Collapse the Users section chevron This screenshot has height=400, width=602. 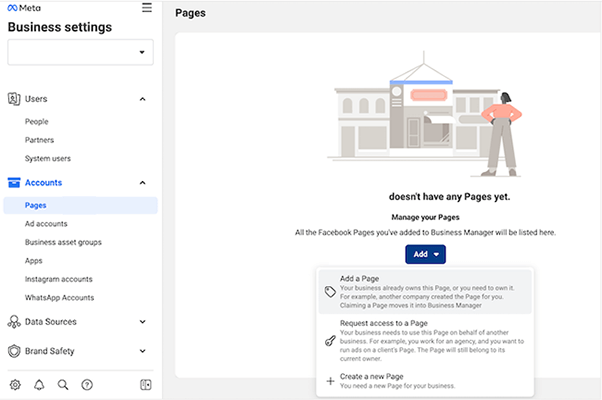point(143,99)
